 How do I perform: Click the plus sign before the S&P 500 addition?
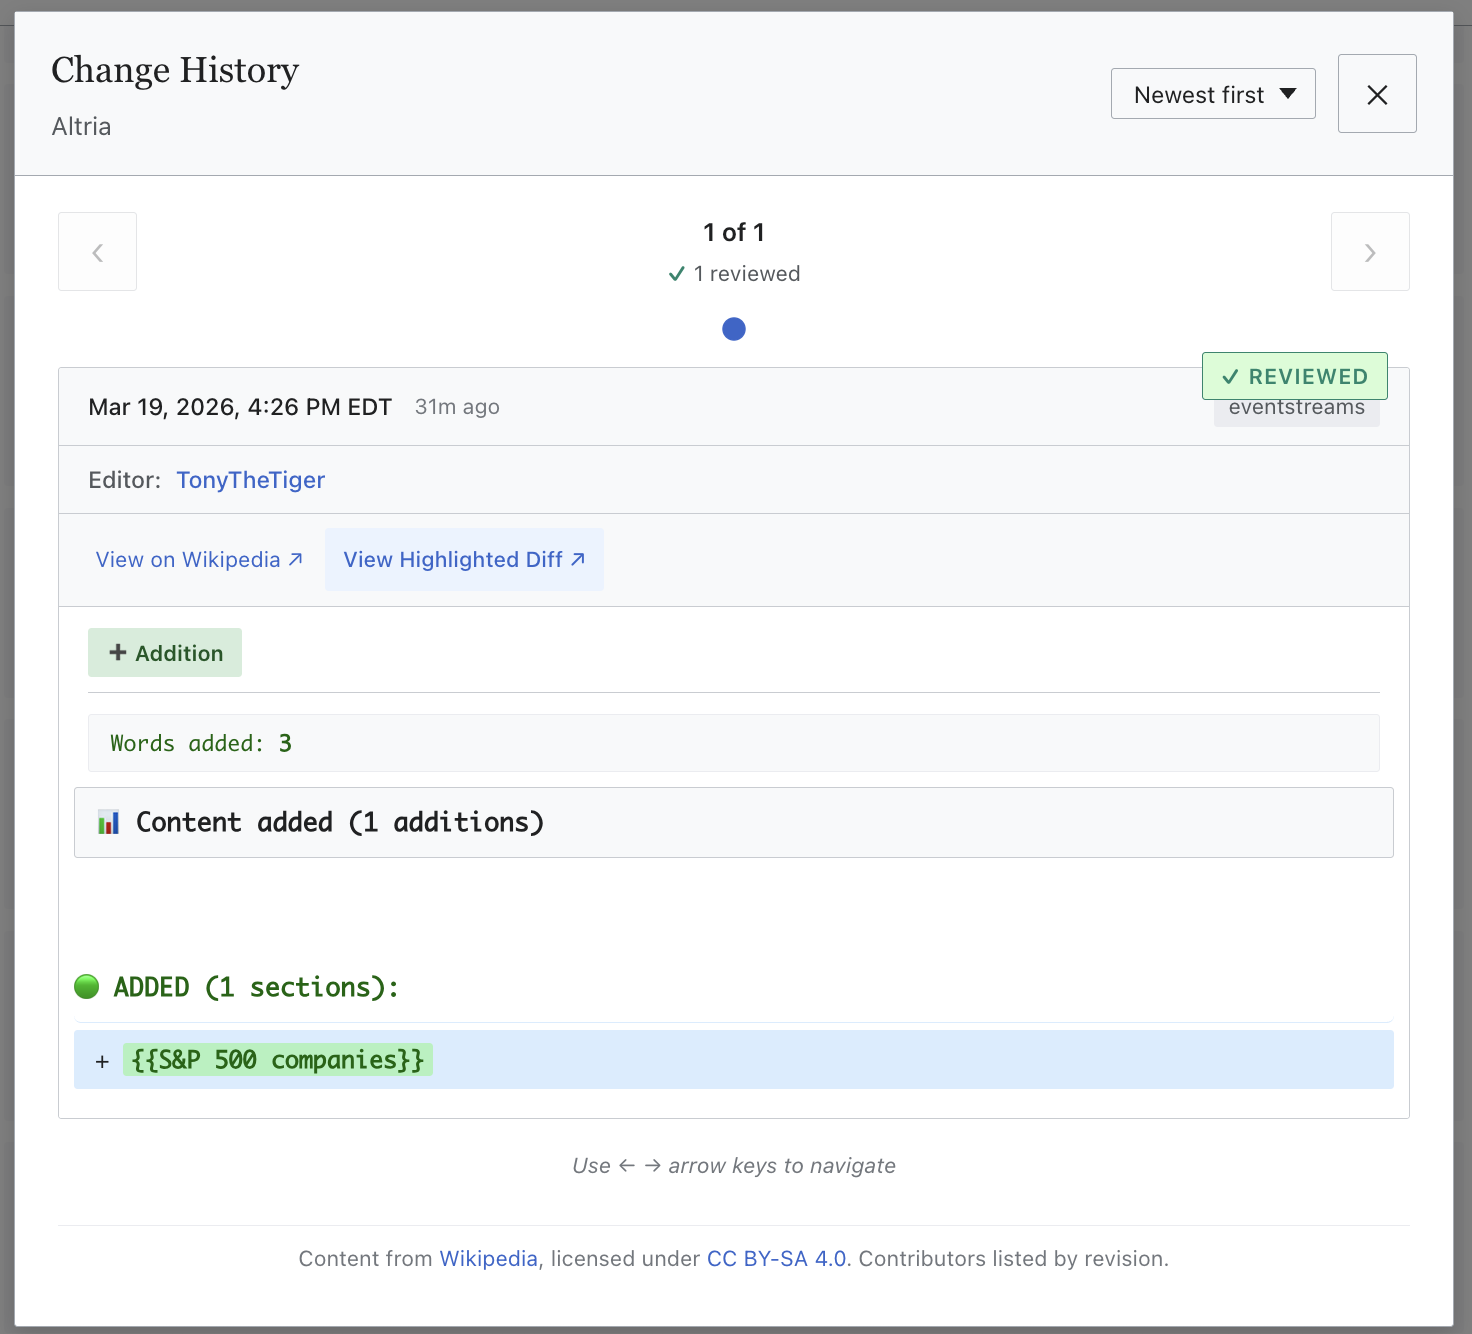tap(101, 1061)
